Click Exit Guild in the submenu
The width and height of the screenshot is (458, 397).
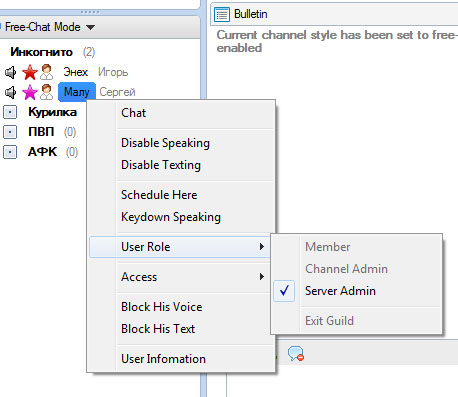(357, 321)
